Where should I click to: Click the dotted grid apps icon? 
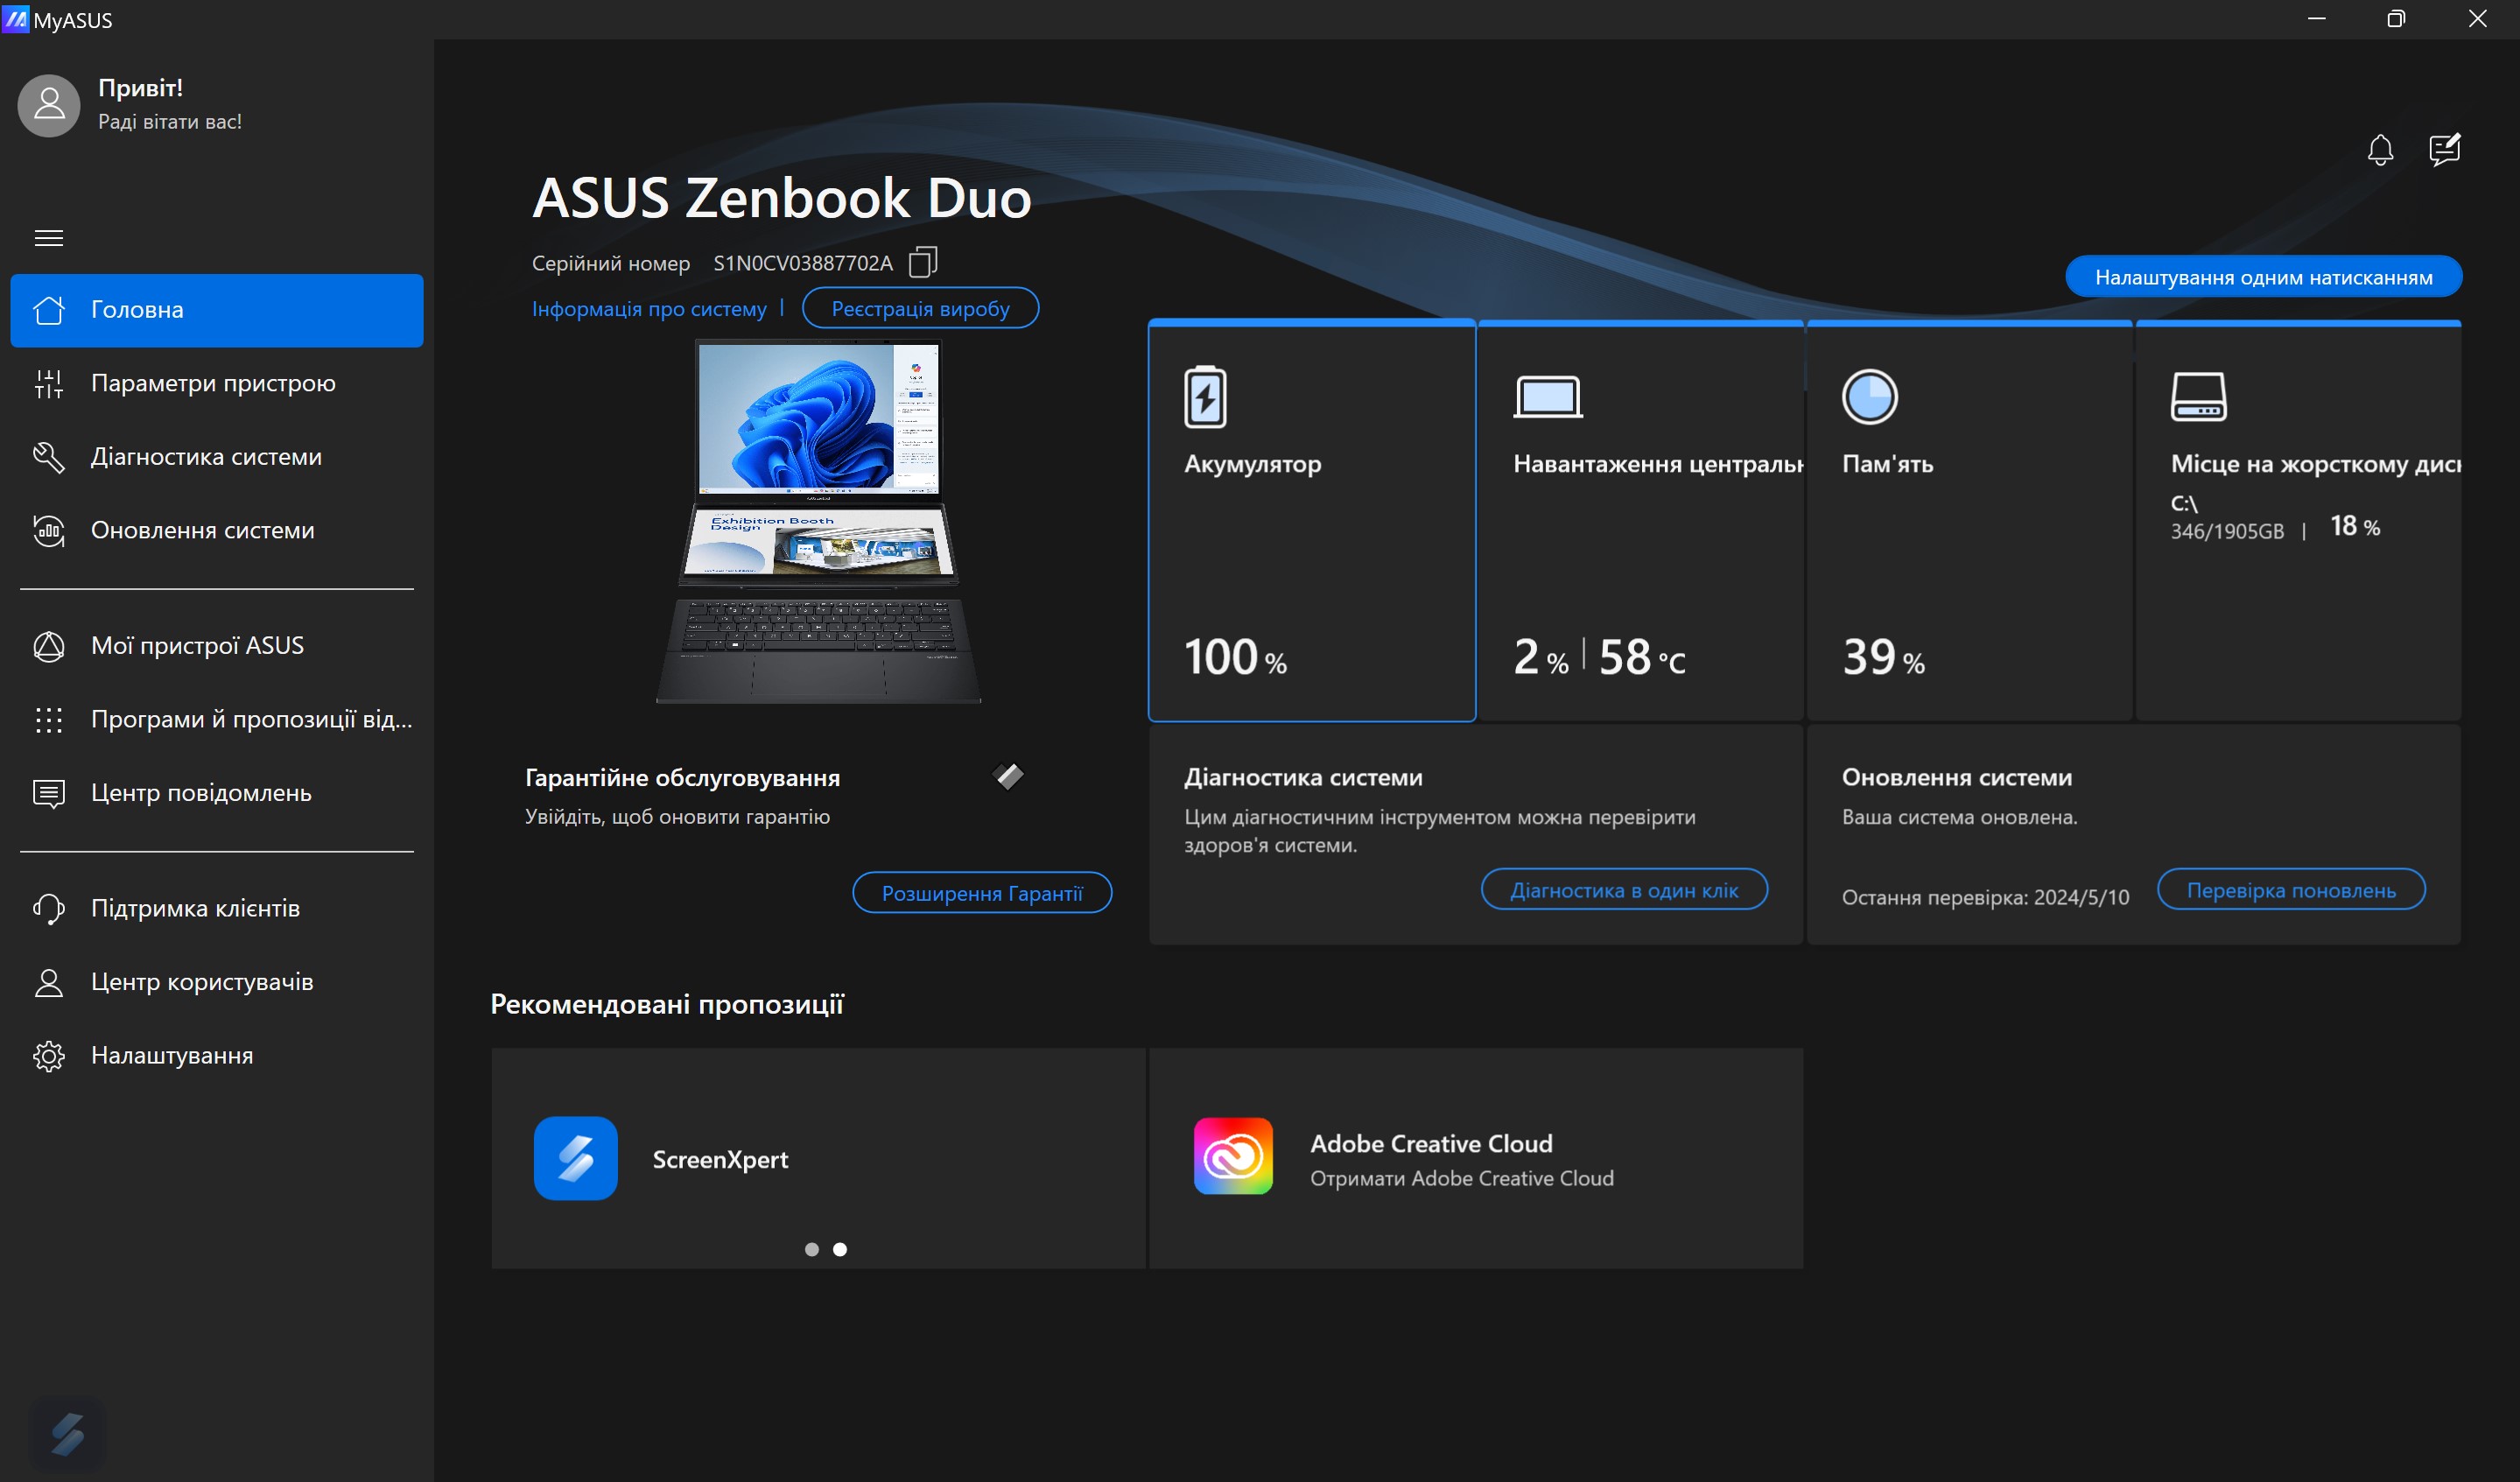(49, 720)
